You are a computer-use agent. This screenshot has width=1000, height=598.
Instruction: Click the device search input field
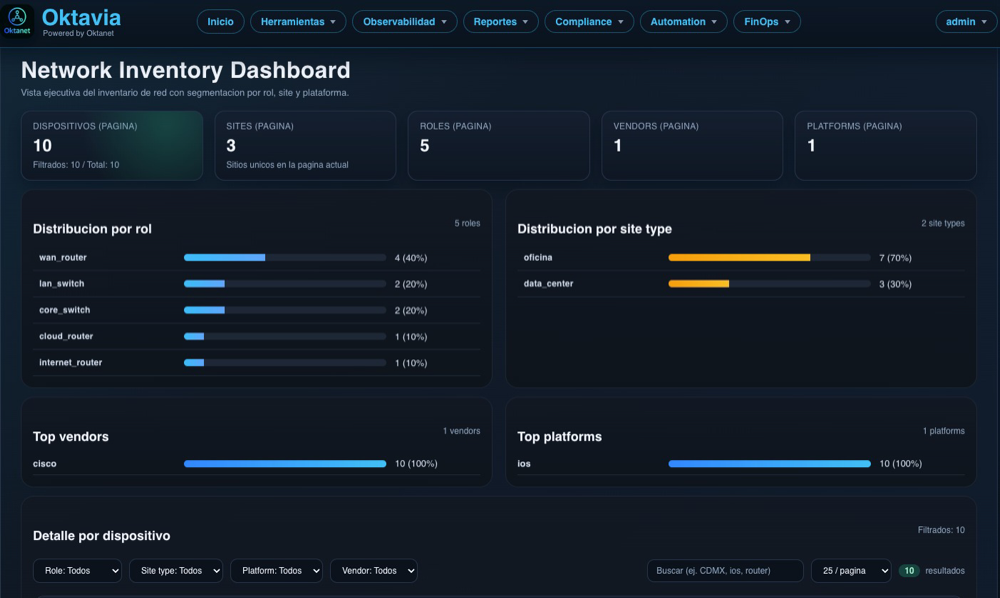(x=724, y=571)
